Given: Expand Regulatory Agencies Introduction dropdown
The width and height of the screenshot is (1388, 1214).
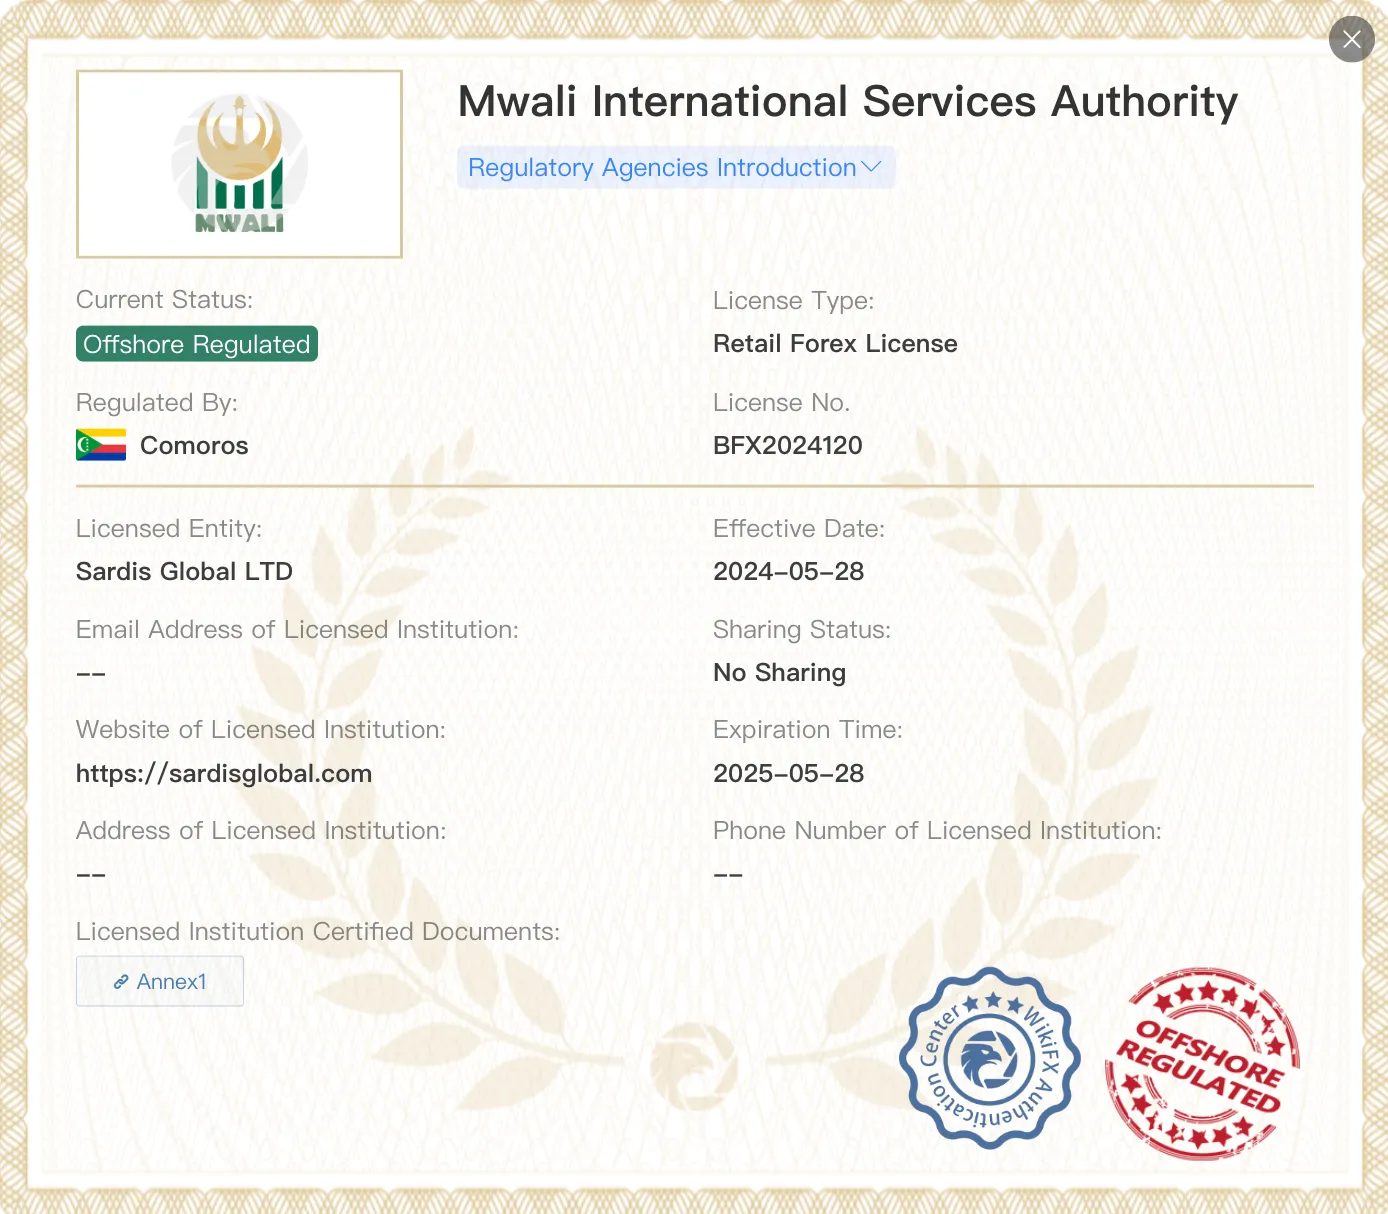Looking at the screenshot, I should tap(675, 168).
